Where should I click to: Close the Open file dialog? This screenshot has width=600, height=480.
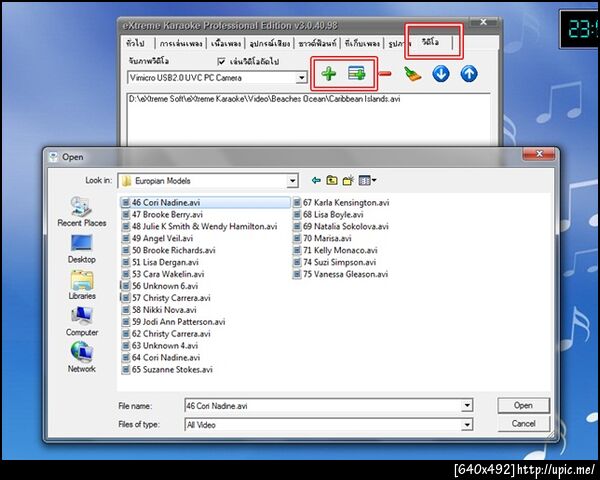[x=539, y=154]
